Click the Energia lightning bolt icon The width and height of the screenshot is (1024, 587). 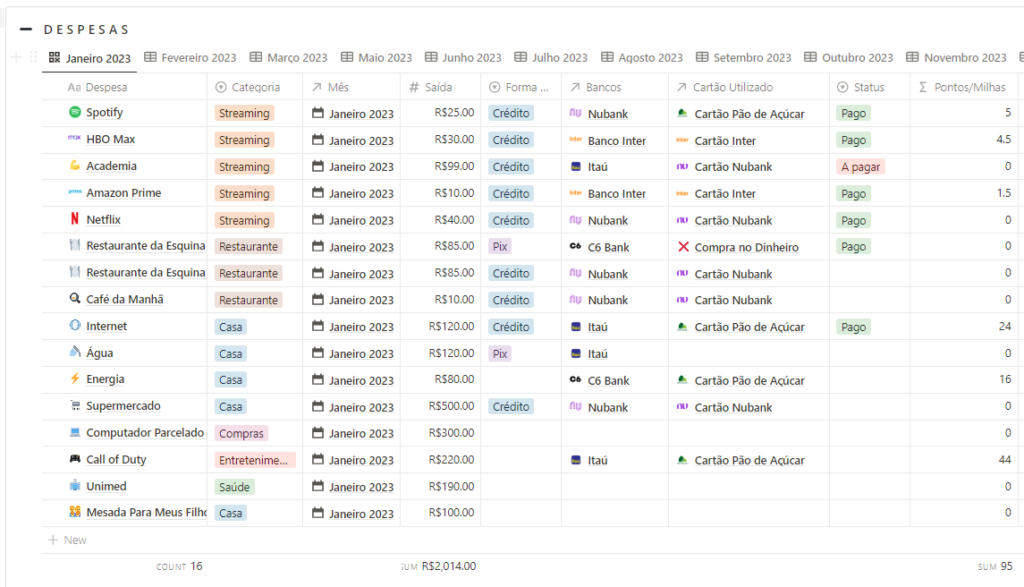coord(74,380)
